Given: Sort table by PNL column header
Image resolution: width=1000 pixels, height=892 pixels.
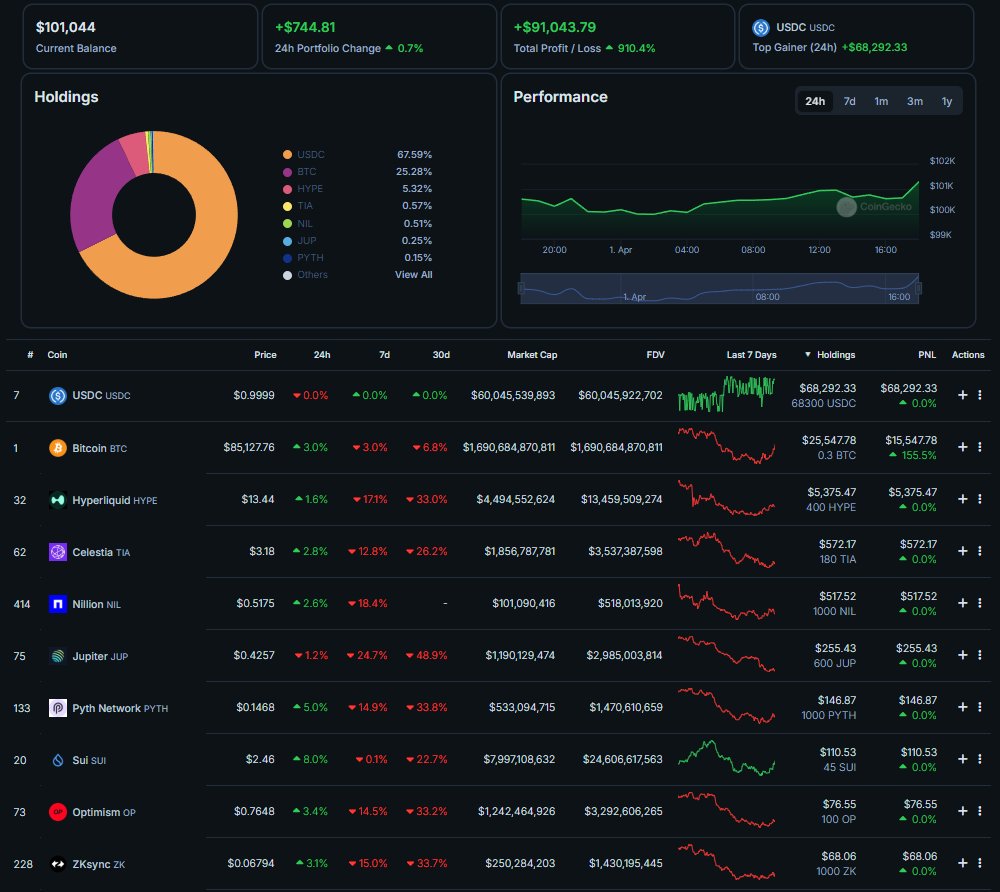Looking at the screenshot, I should point(927,355).
